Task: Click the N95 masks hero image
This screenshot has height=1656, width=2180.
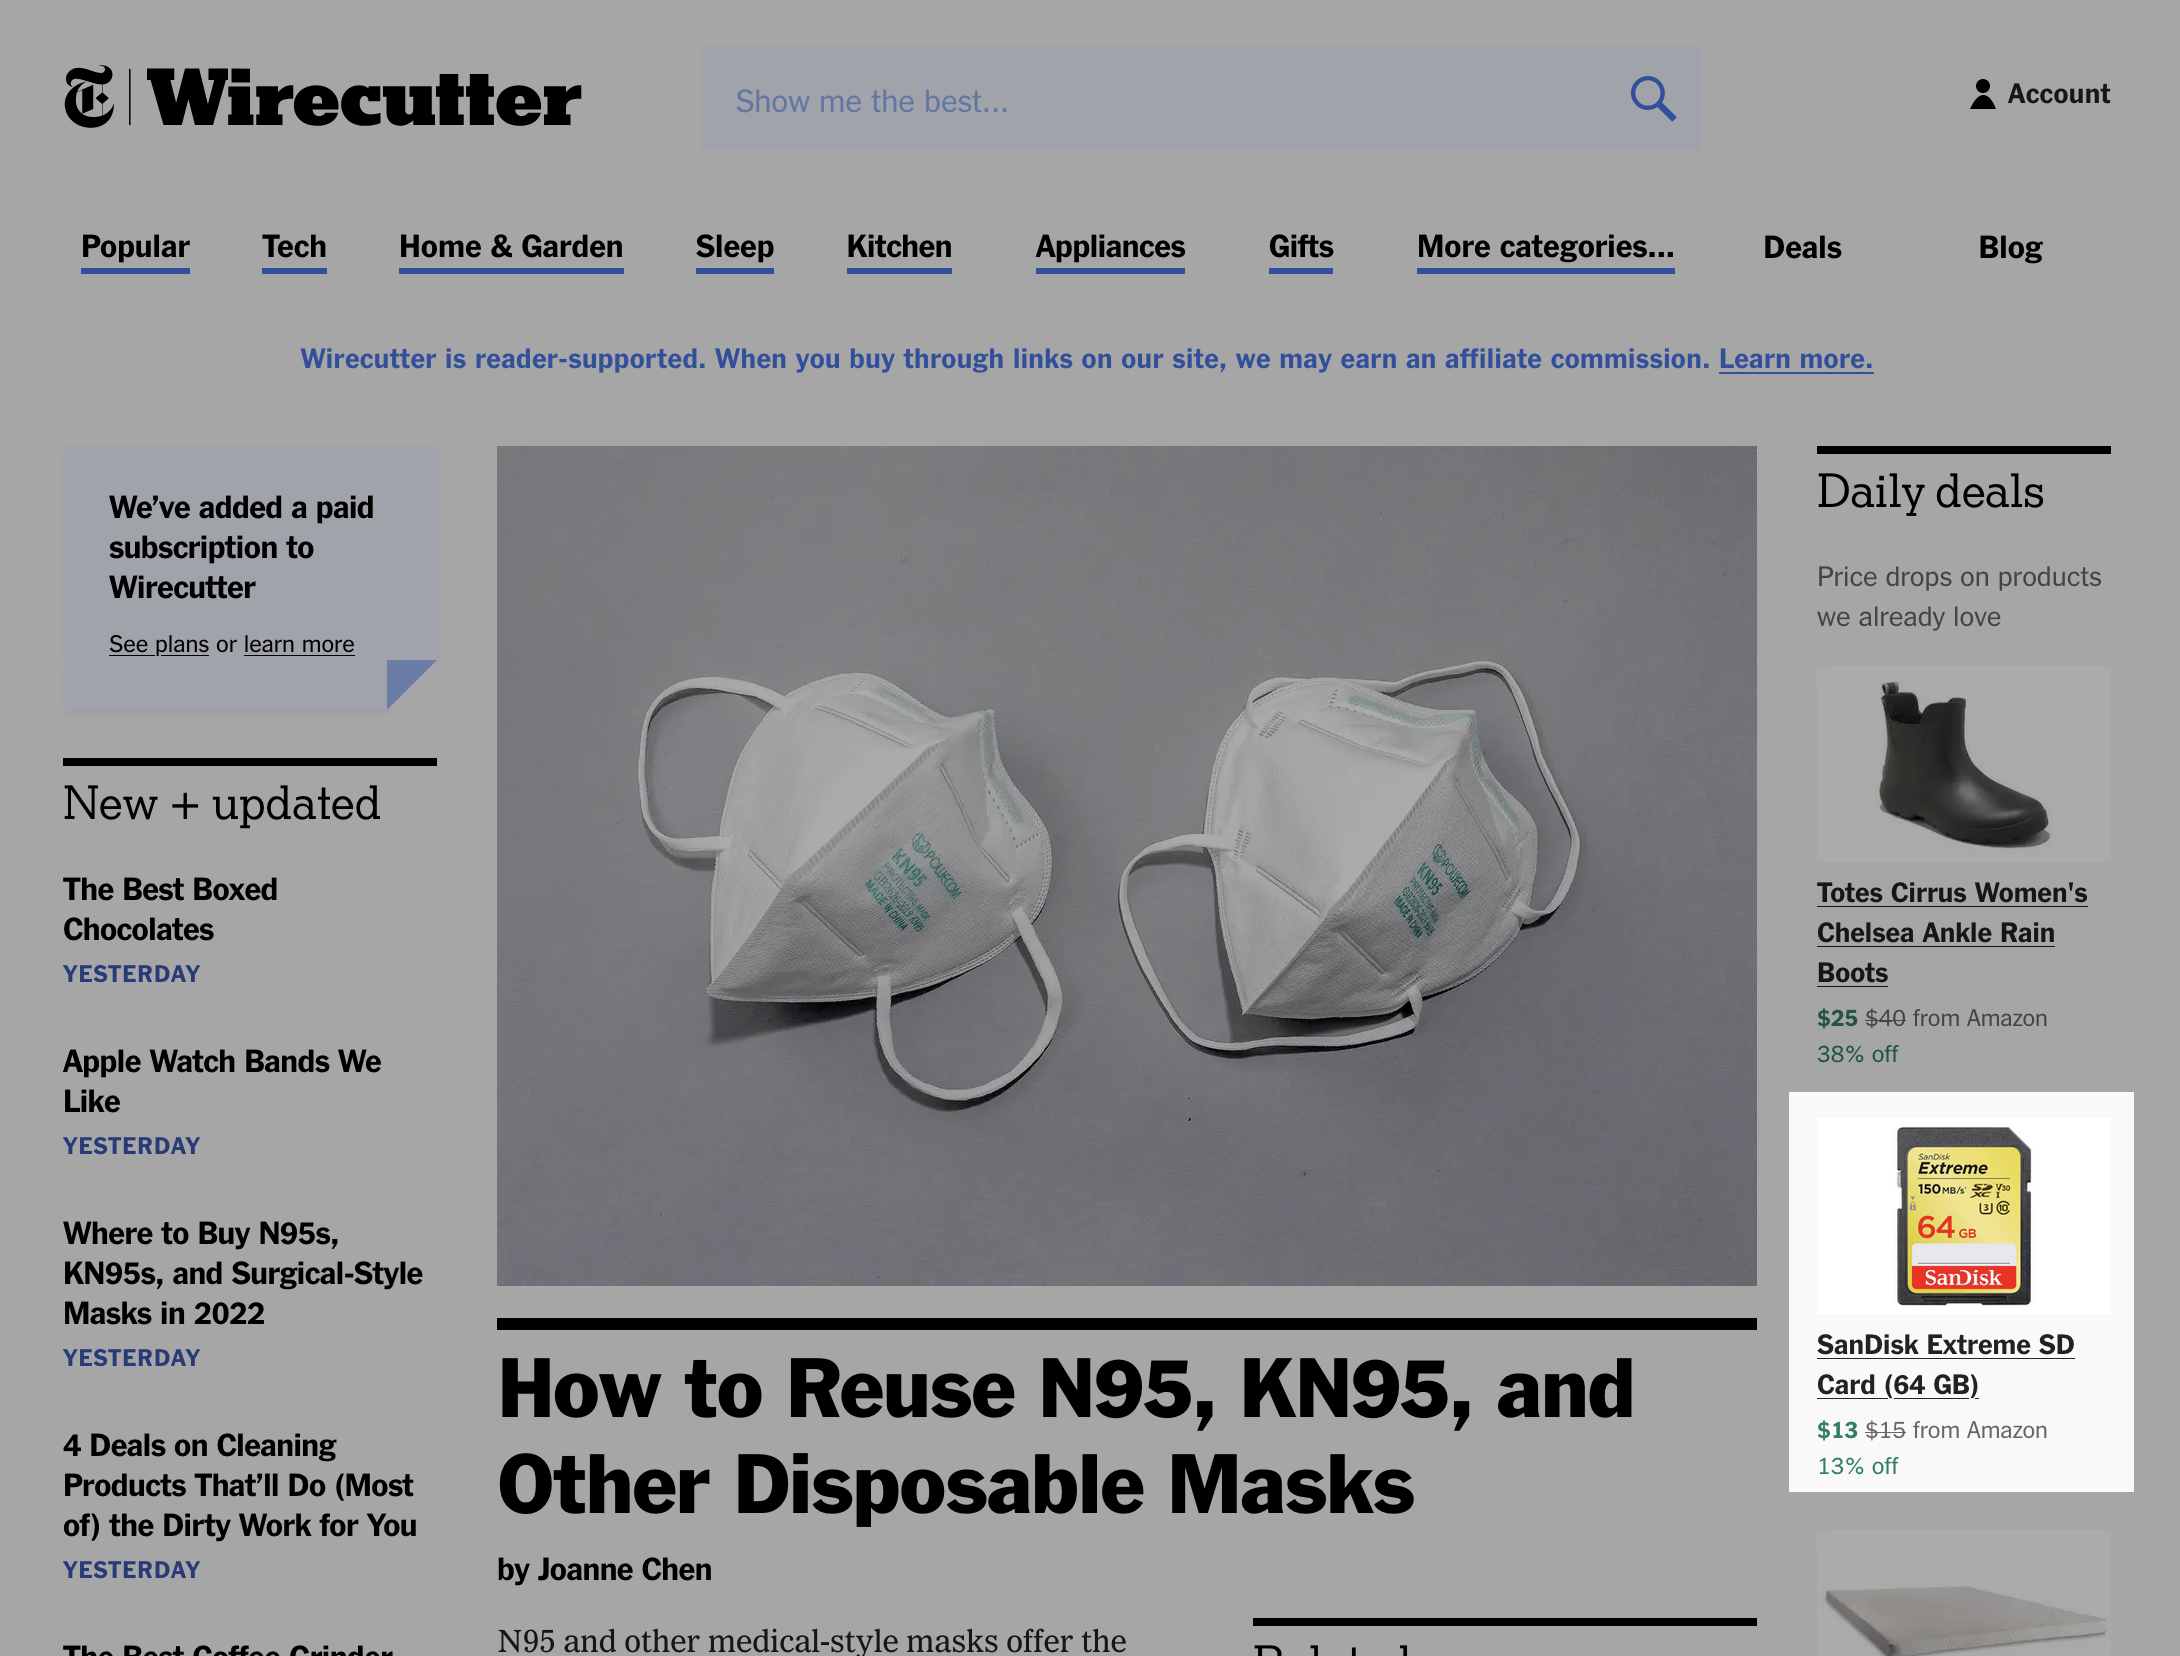Action: [x=1126, y=866]
